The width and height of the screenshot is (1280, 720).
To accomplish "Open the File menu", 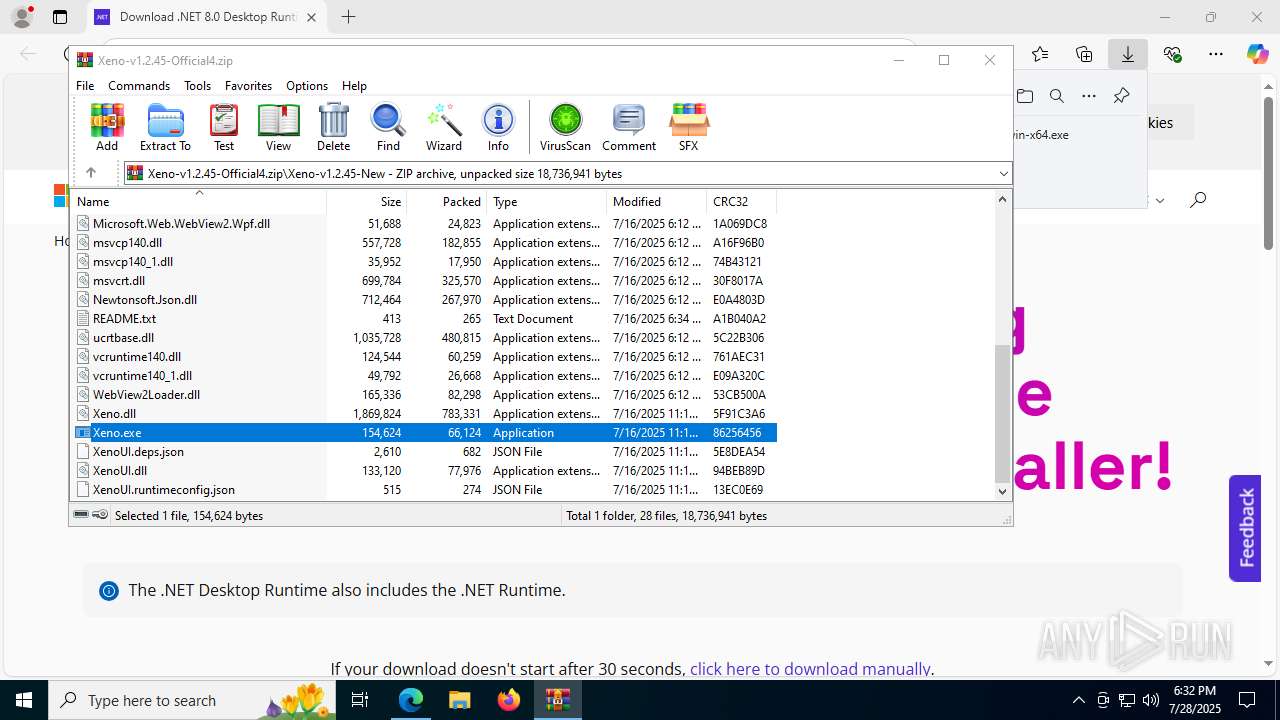I will point(85,86).
